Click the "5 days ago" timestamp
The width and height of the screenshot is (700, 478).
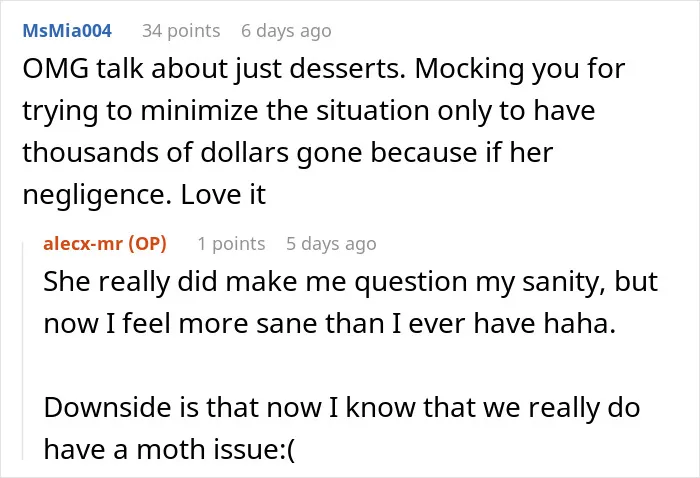pos(331,244)
